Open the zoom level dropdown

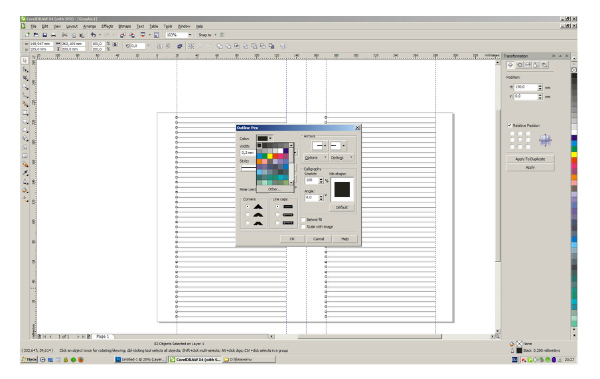coord(190,35)
